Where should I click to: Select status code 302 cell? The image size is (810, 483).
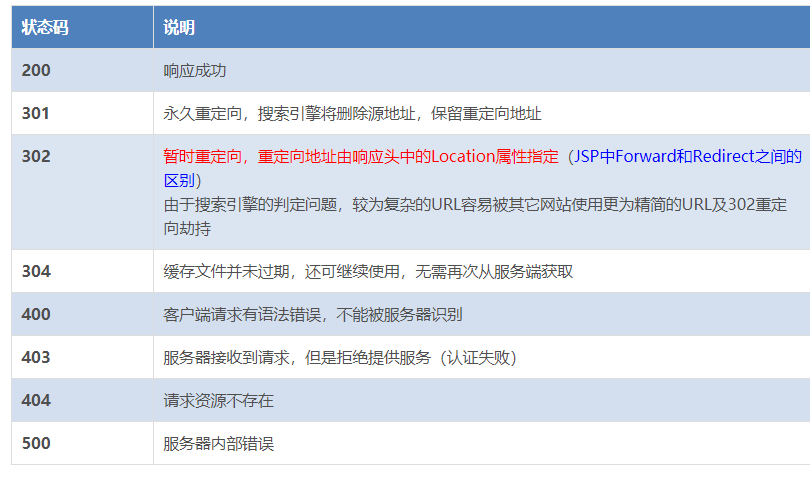click(x=82, y=192)
